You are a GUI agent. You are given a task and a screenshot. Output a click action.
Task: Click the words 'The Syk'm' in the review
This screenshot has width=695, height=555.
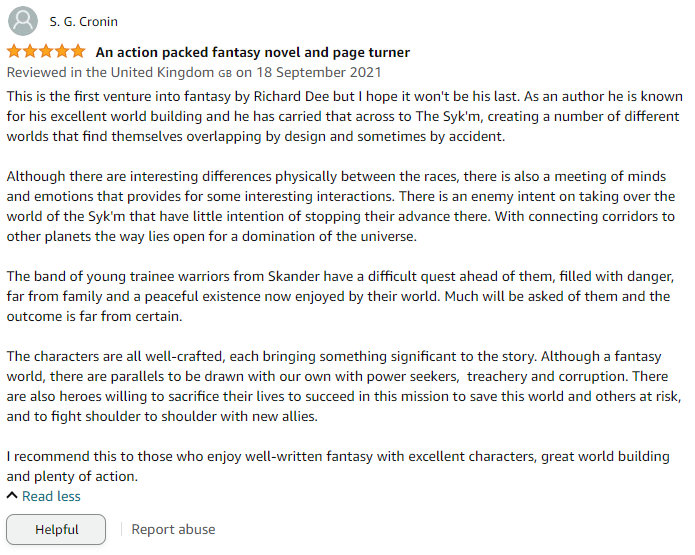tap(448, 117)
